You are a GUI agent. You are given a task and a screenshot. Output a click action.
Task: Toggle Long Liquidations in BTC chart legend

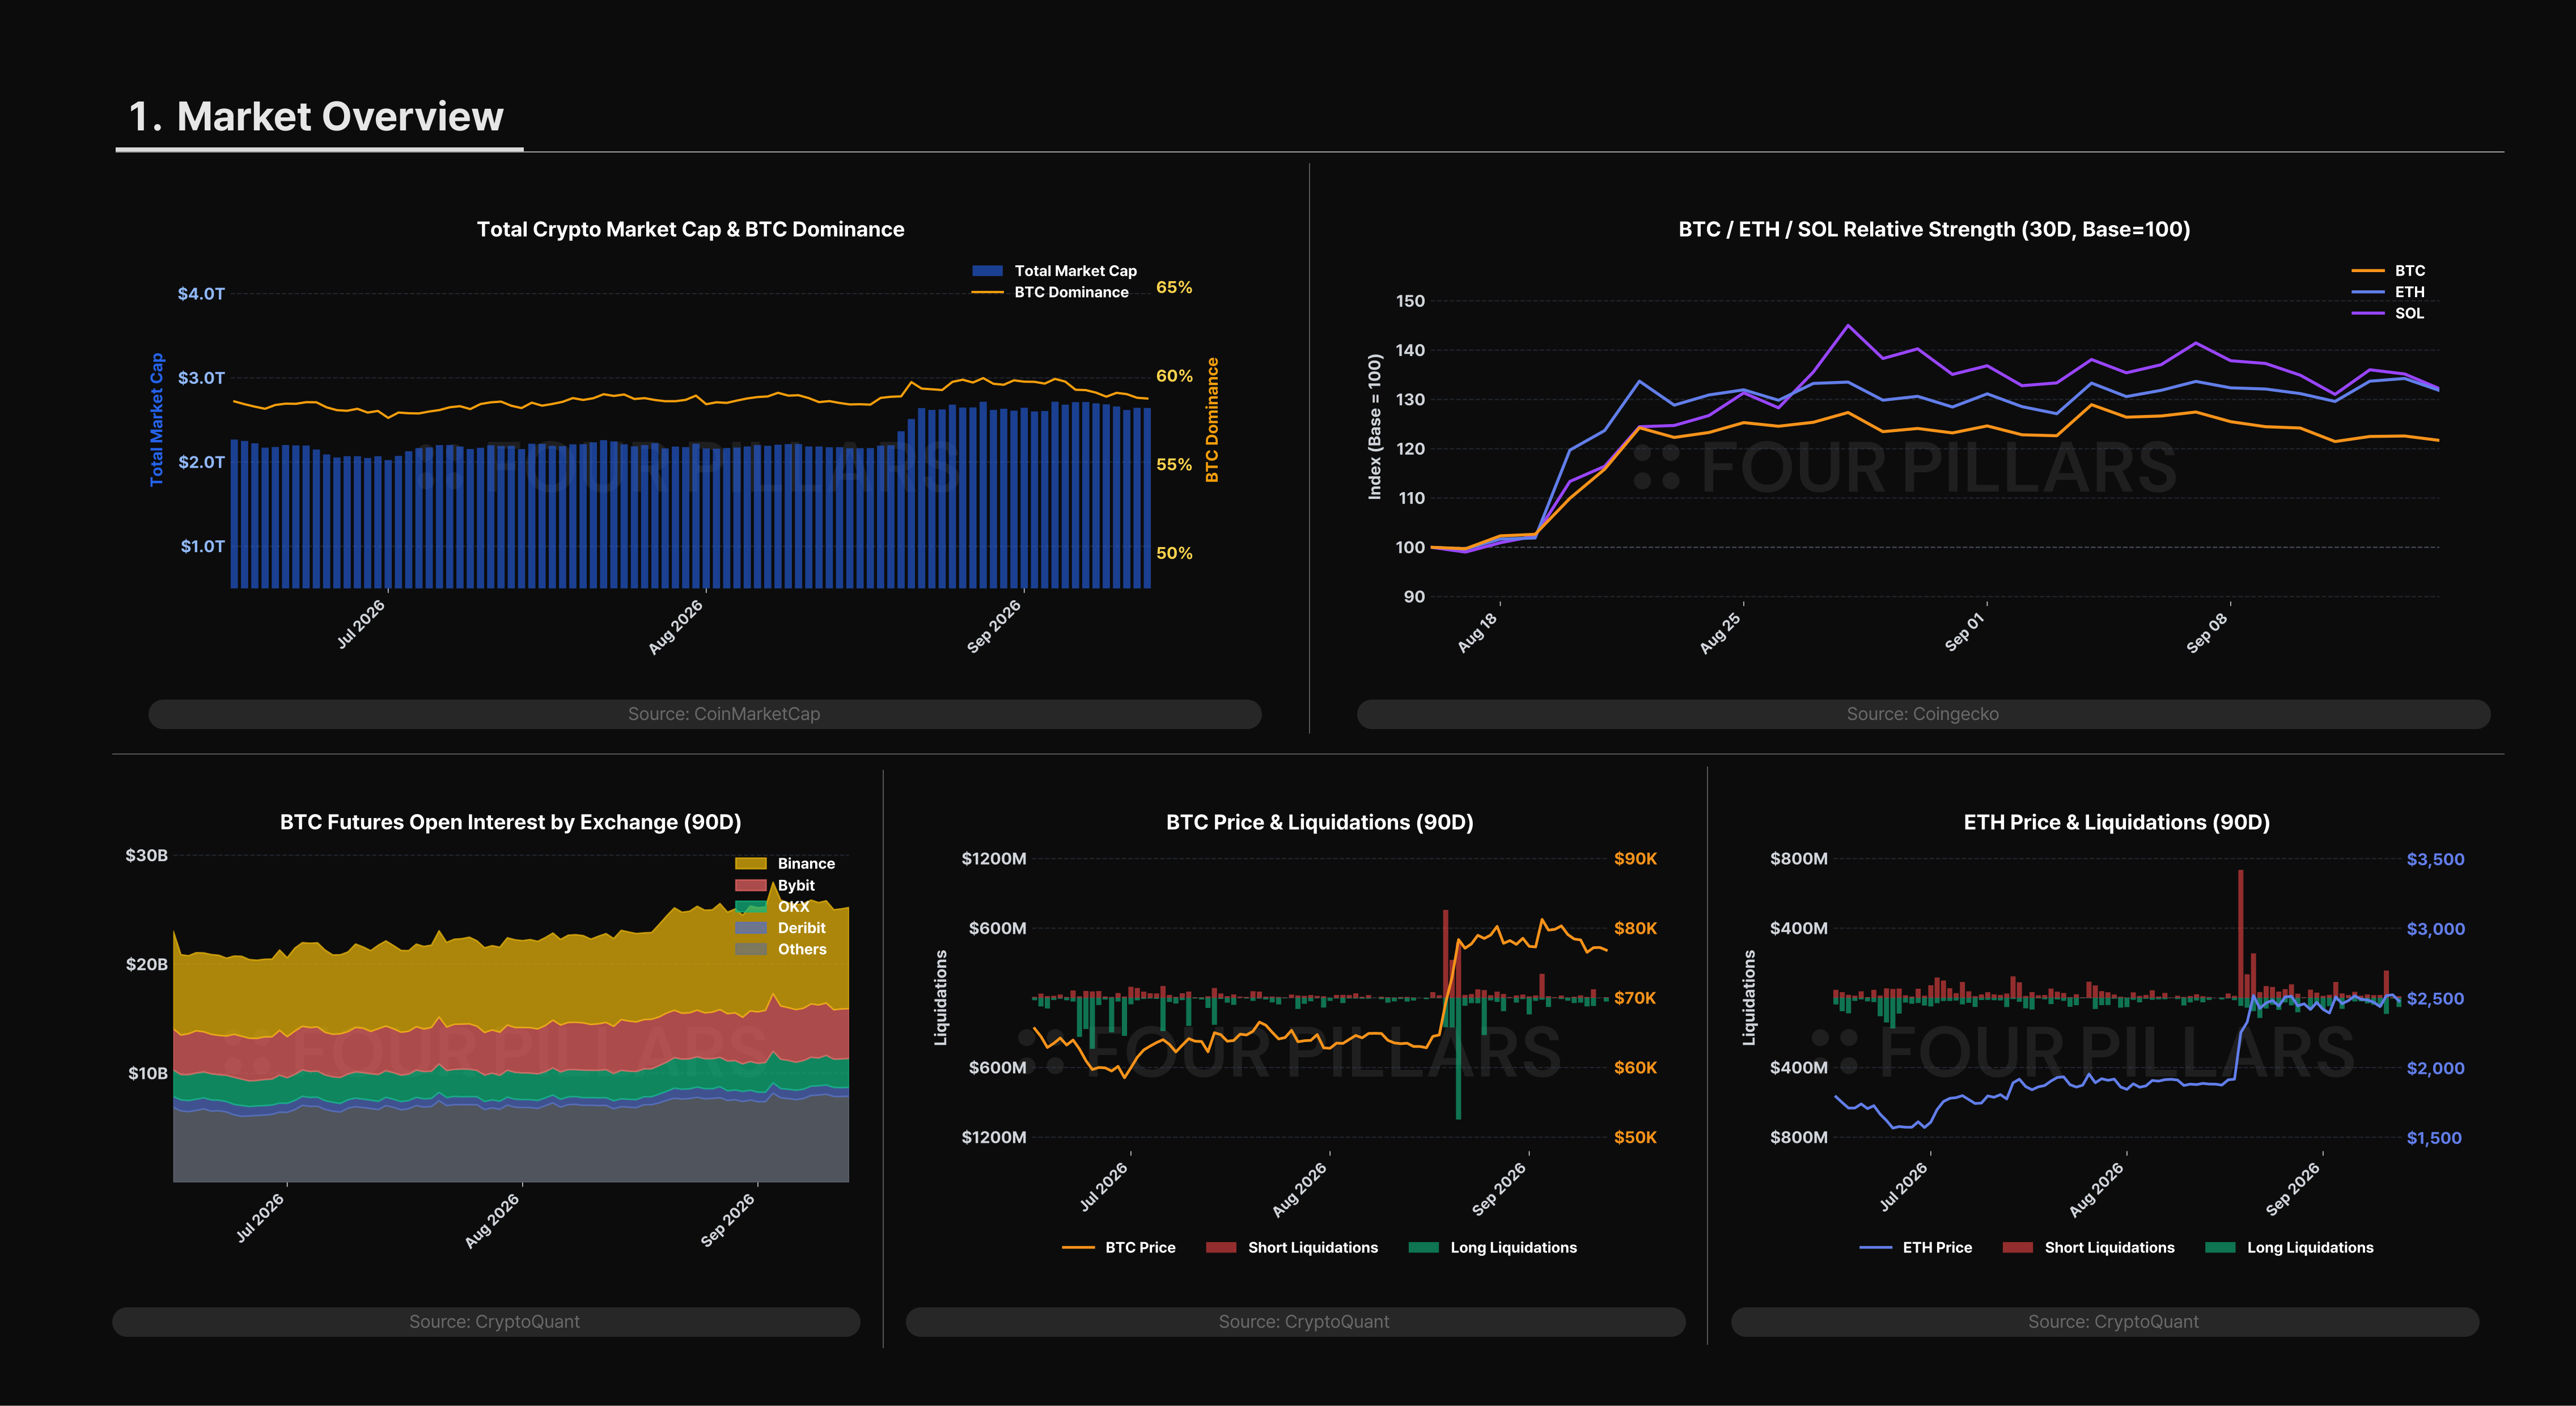pyautogui.click(x=1492, y=1247)
